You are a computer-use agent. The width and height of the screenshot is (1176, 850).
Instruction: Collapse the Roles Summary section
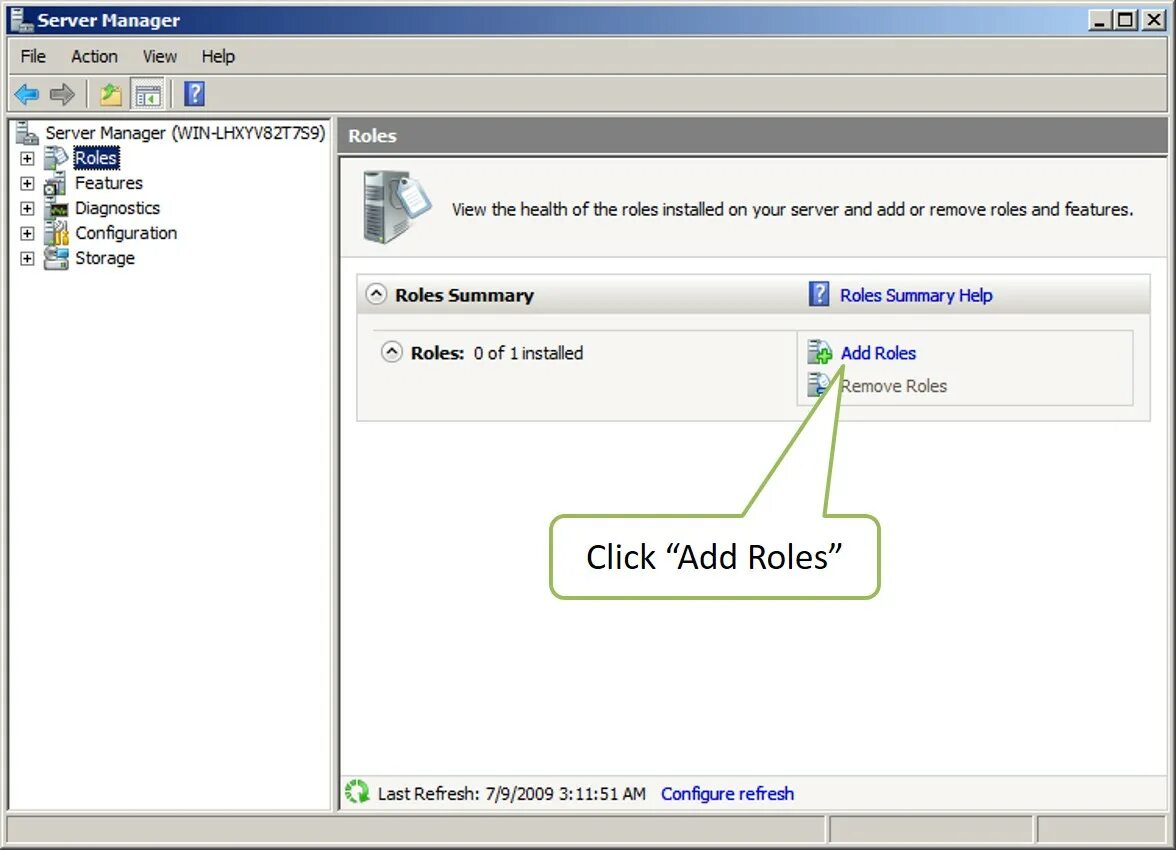[376, 294]
